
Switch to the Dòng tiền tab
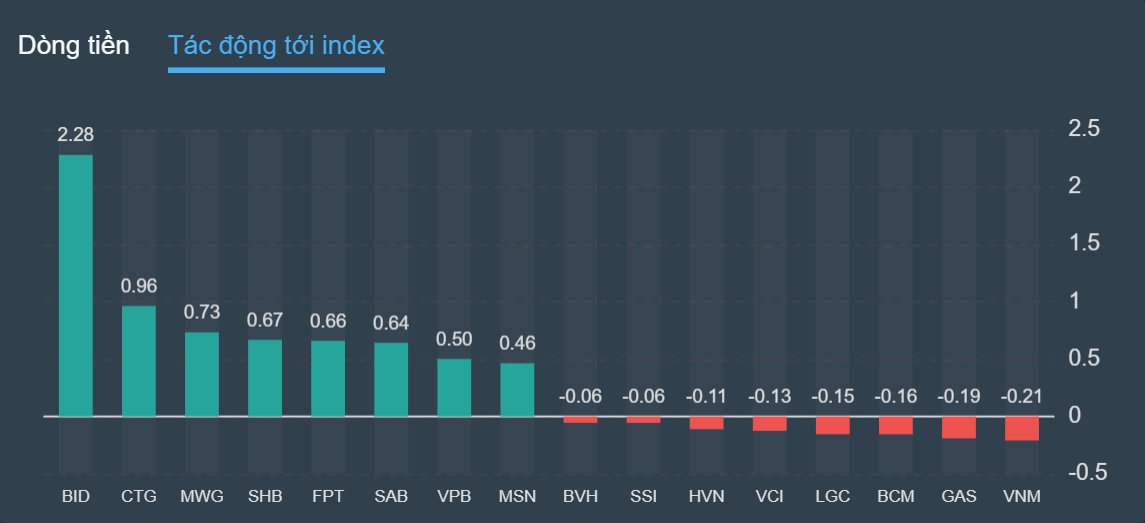pos(74,46)
